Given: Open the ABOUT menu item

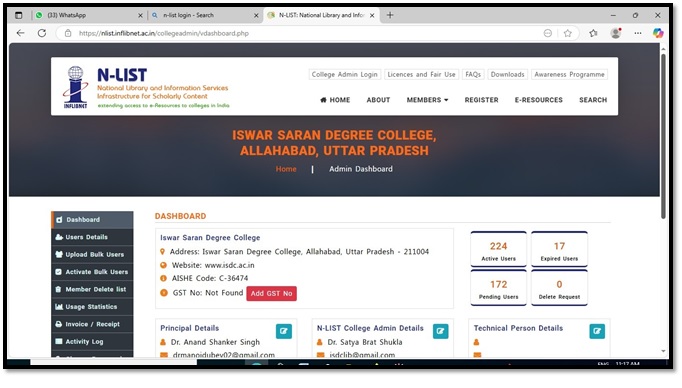Looking at the screenshot, I should [x=378, y=100].
